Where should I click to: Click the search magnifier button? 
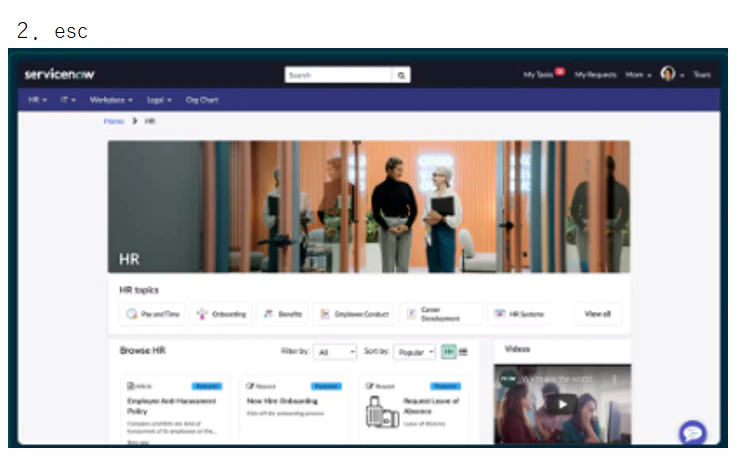(401, 75)
